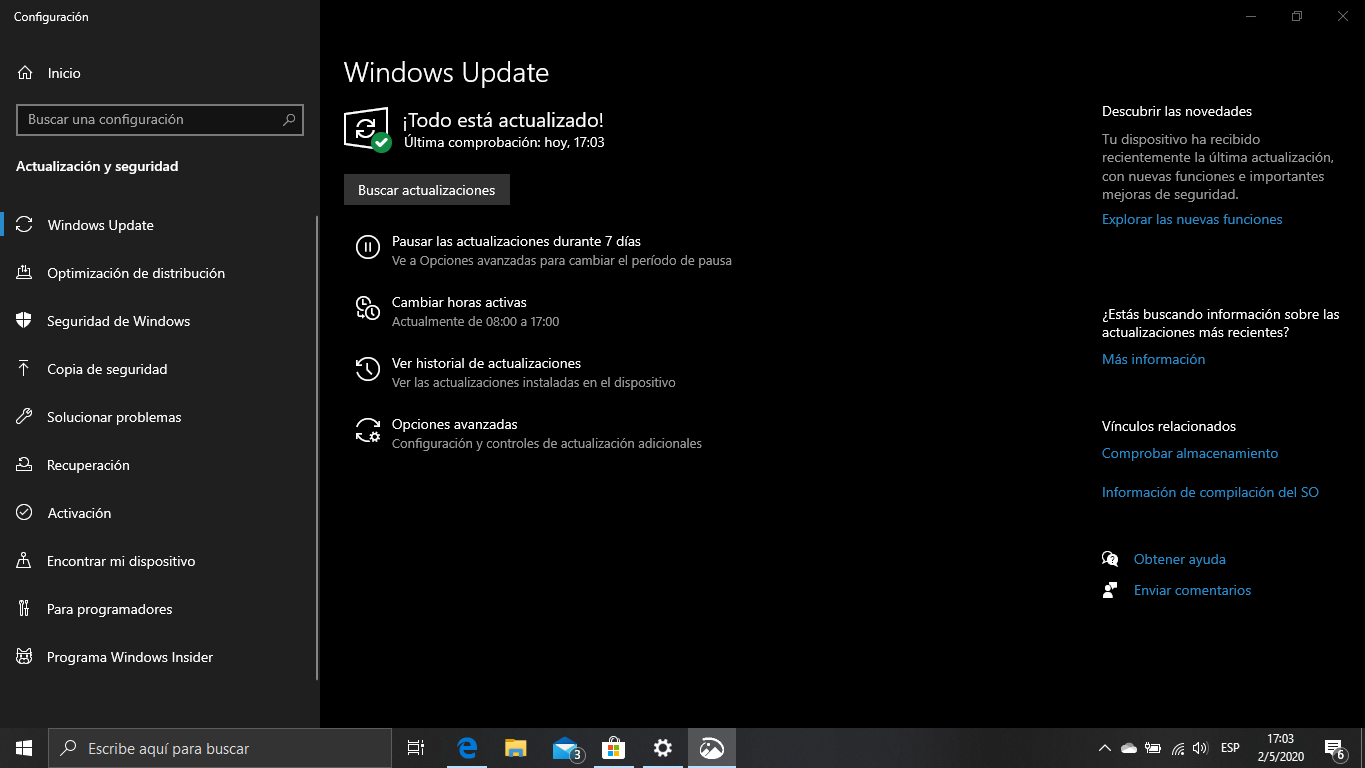The image size is (1365, 768).
Task: Click the Obtener ayuda link
Action: [x=1179, y=559]
